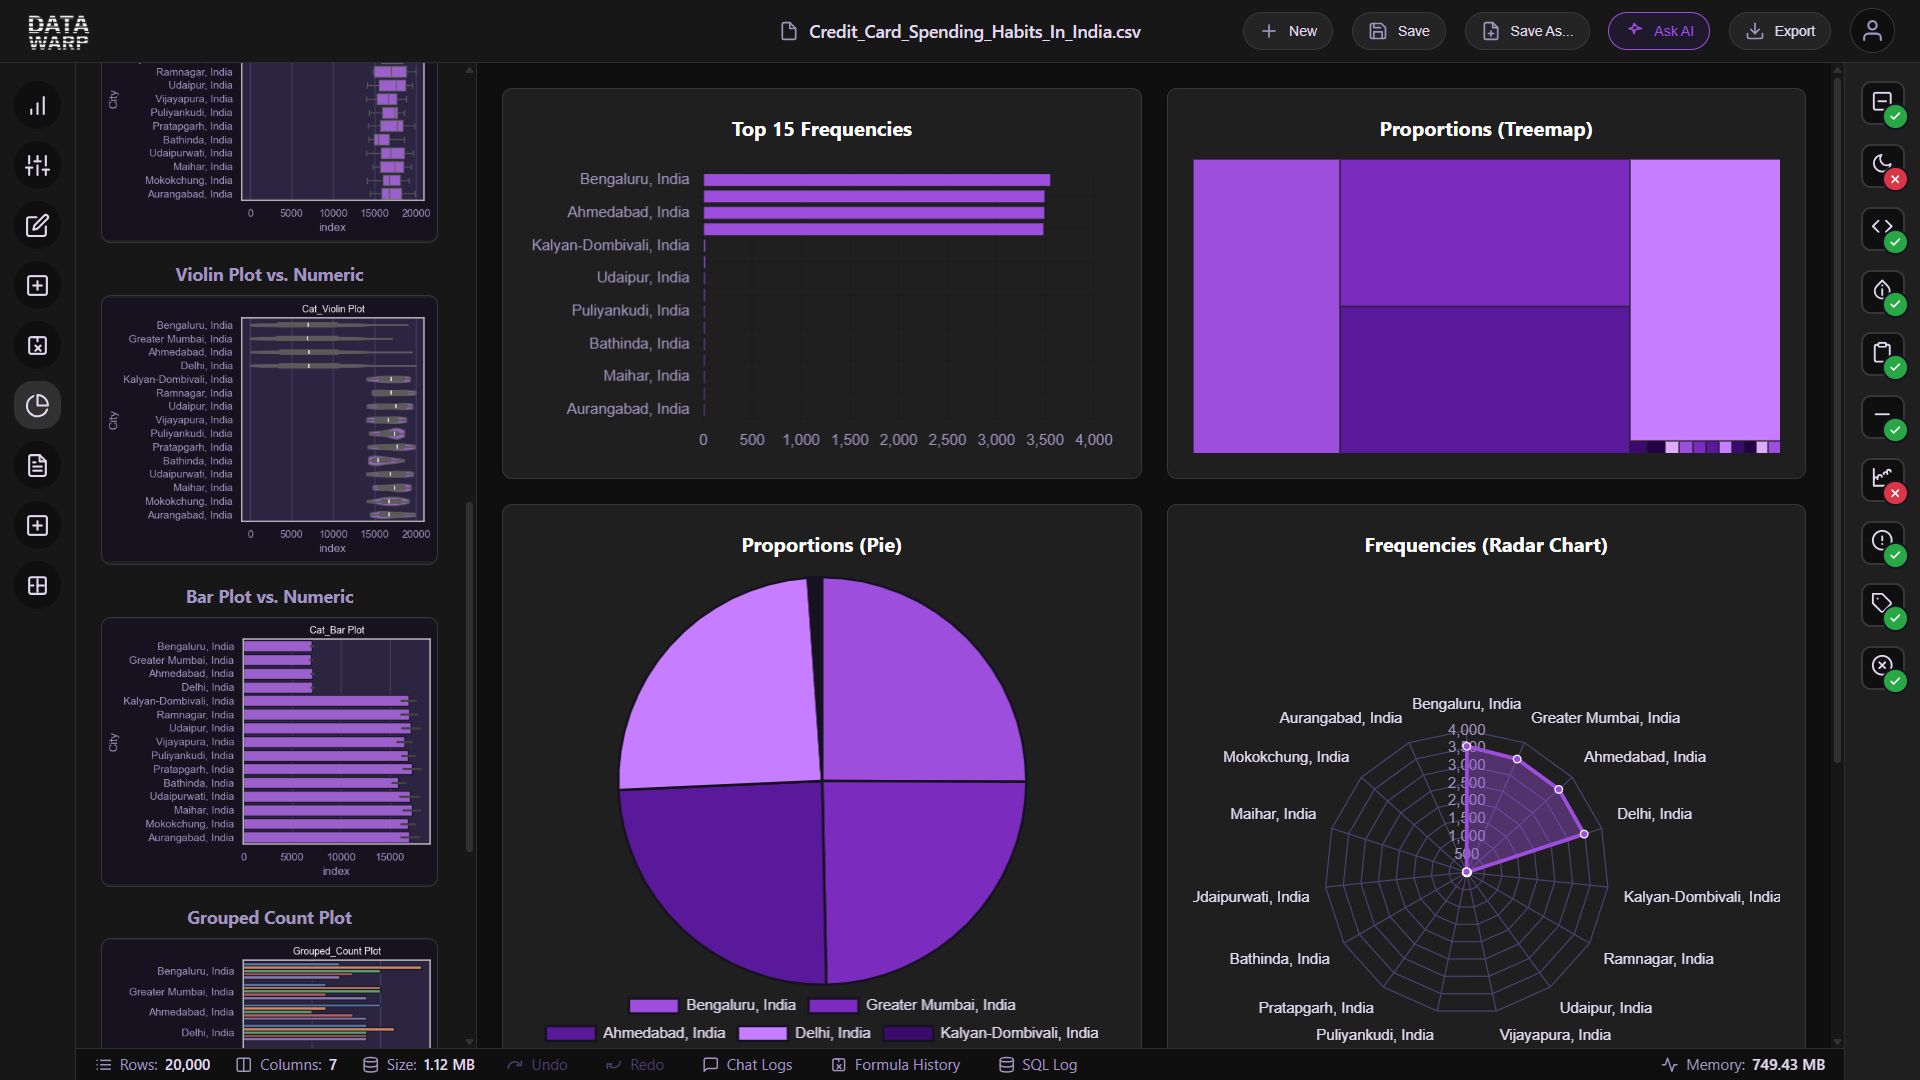Open the bar chart statistics panel
This screenshot has height=1080, width=1920.
37,105
